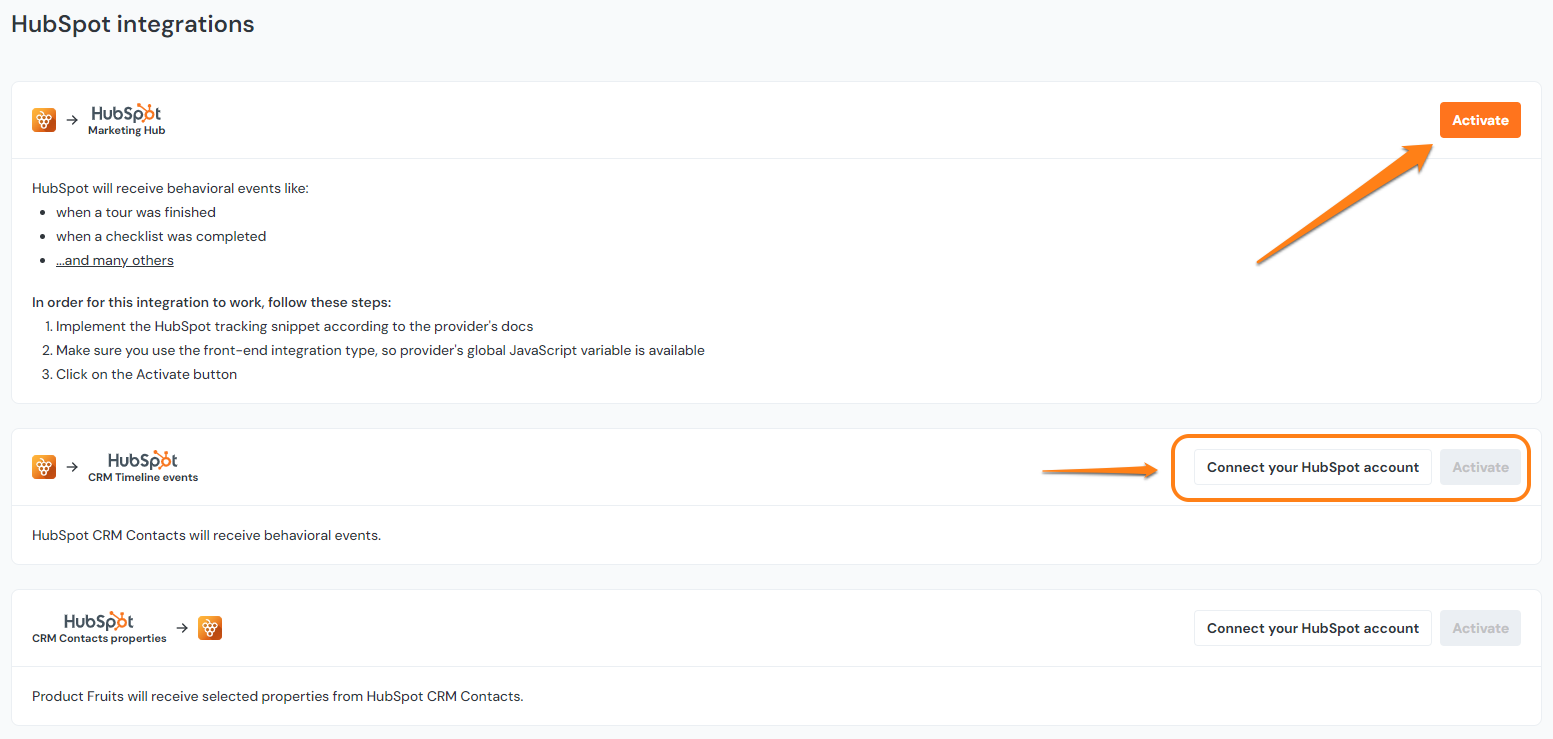The height and width of the screenshot is (739, 1553).
Task: Click the "HubSpot integrations" page heading
Action: click(x=132, y=23)
